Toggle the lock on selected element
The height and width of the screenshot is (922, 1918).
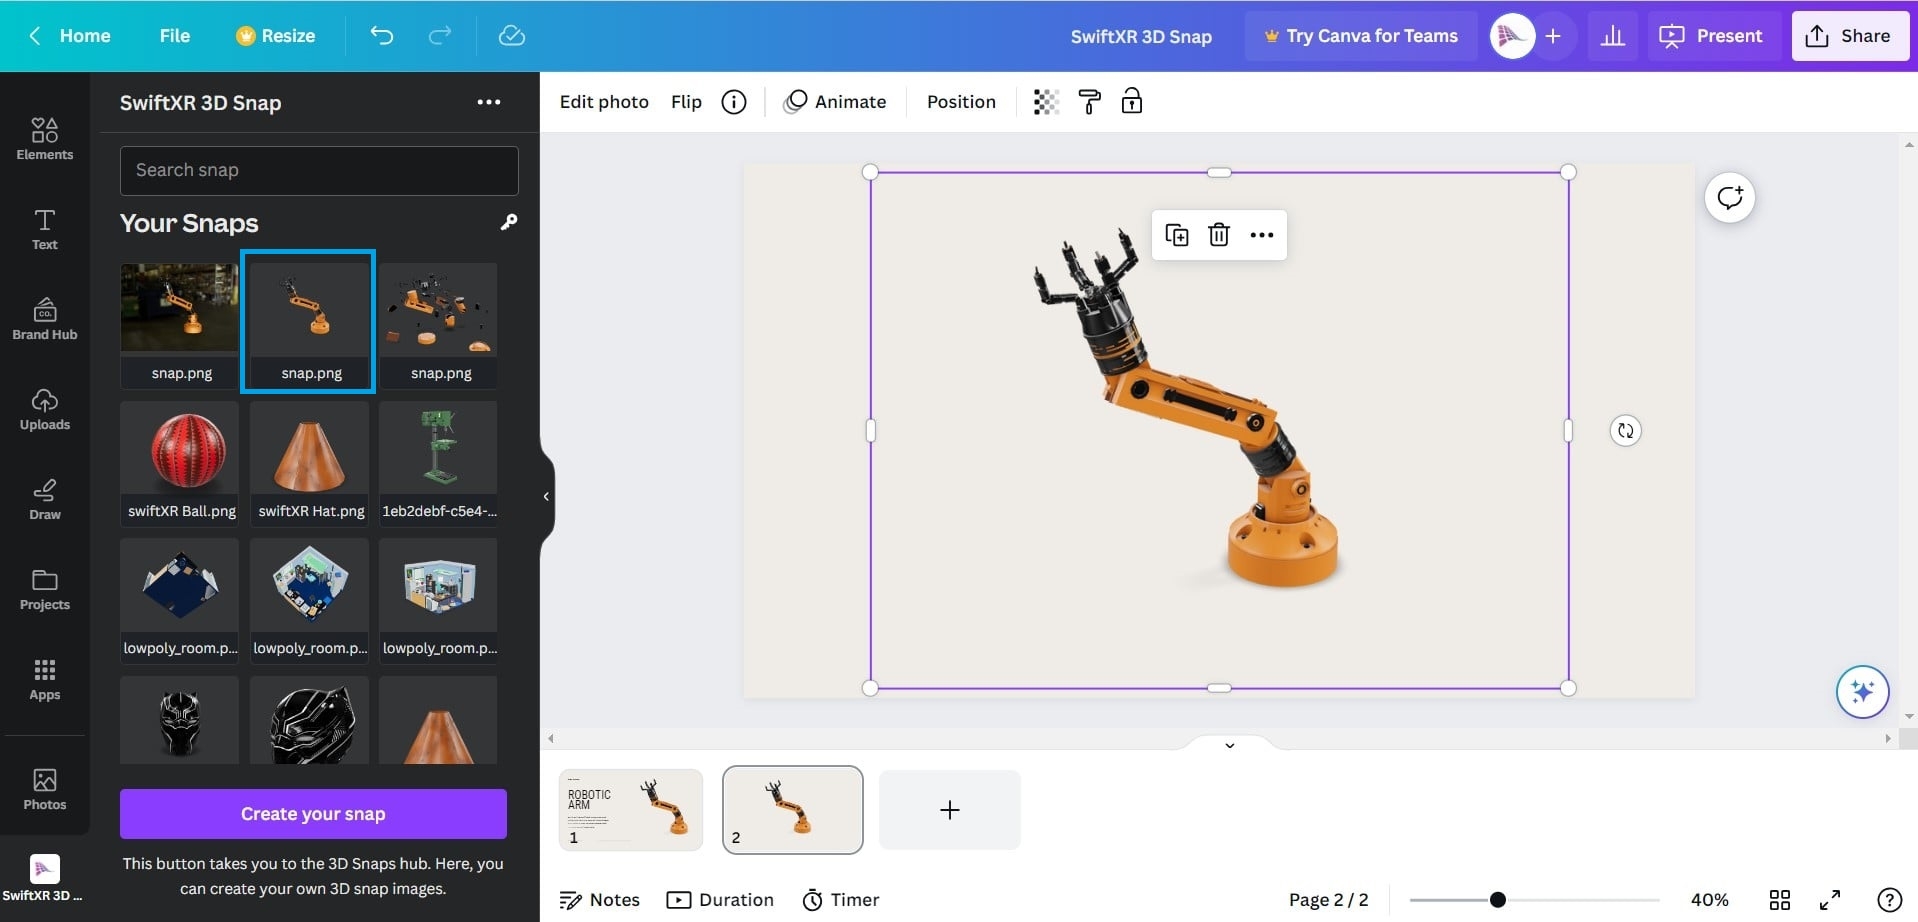point(1131,102)
